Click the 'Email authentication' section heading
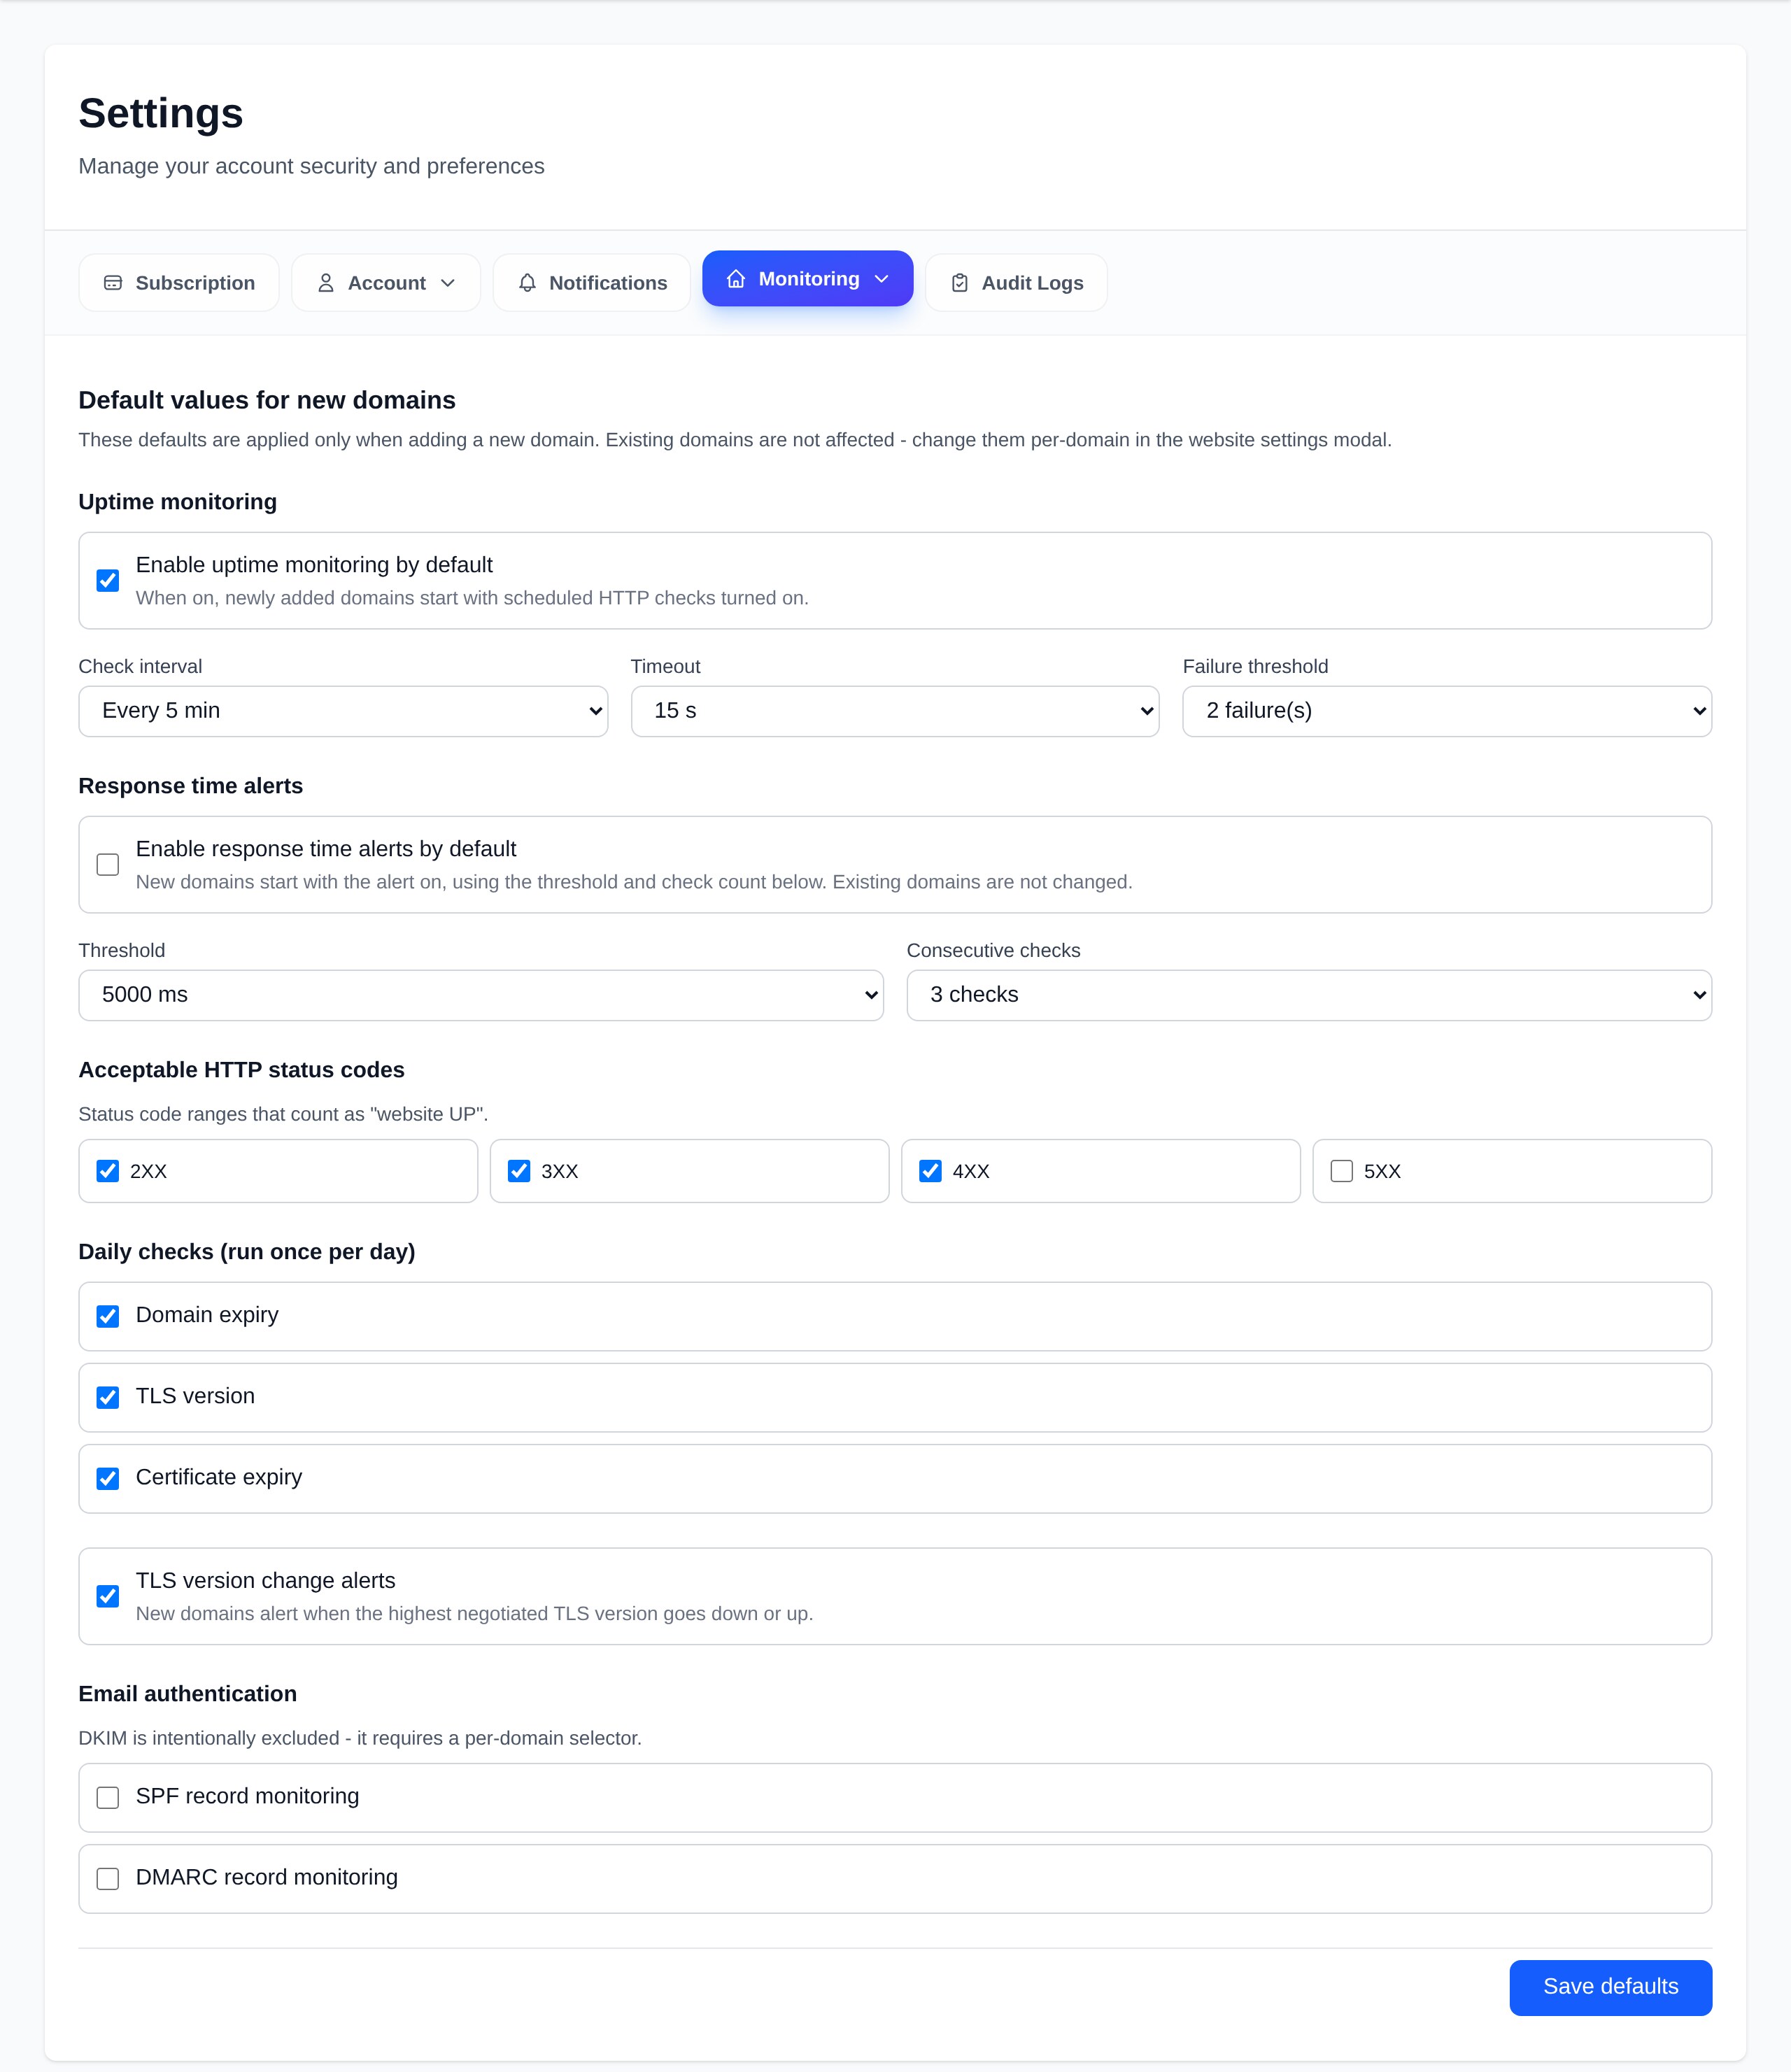This screenshot has height=2072, width=1791. point(188,1694)
